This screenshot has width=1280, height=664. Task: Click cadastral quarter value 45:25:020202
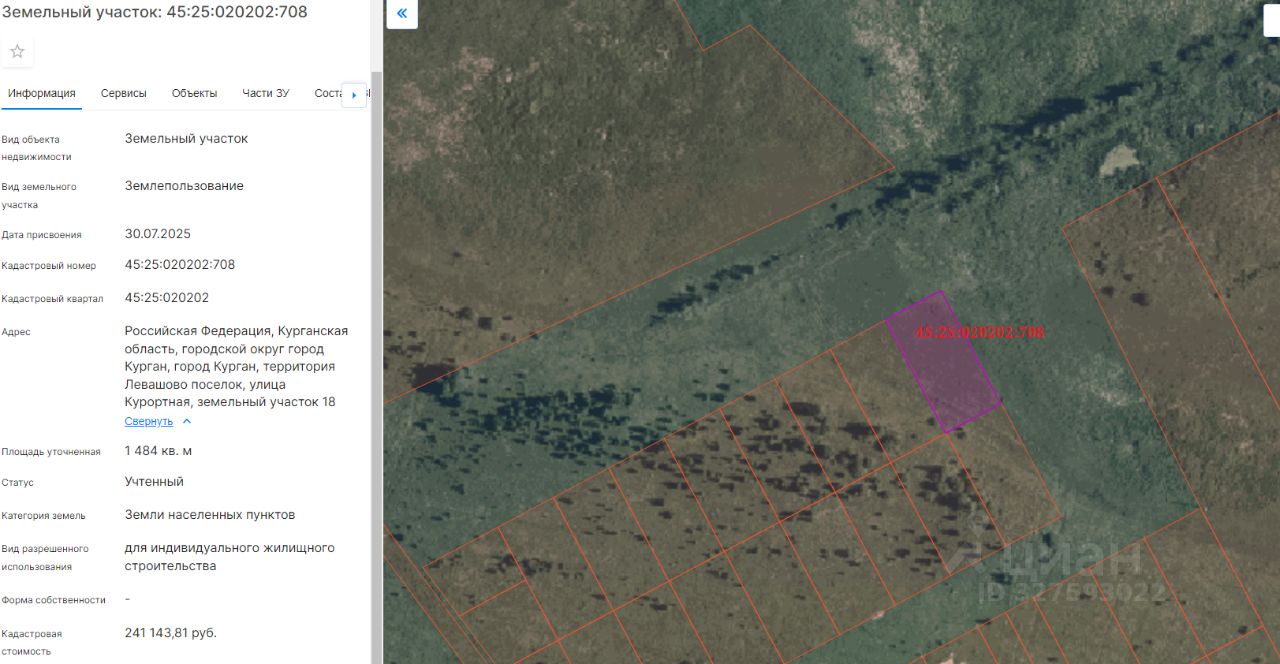167,298
